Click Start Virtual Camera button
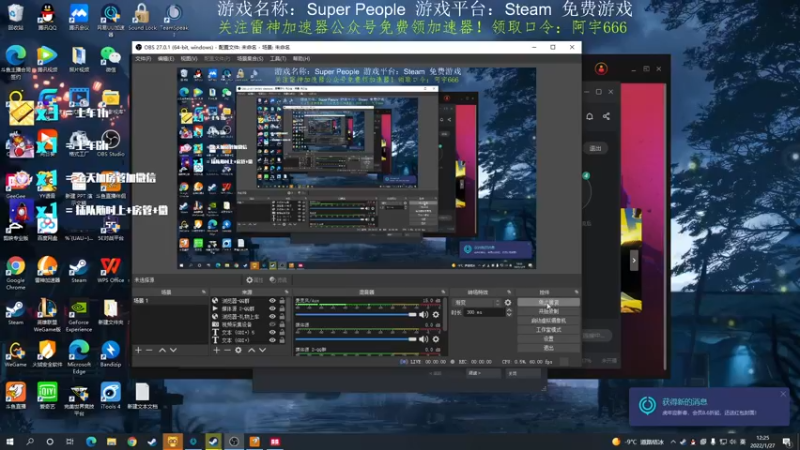Screen dimensions: 800x450 click(548, 320)
